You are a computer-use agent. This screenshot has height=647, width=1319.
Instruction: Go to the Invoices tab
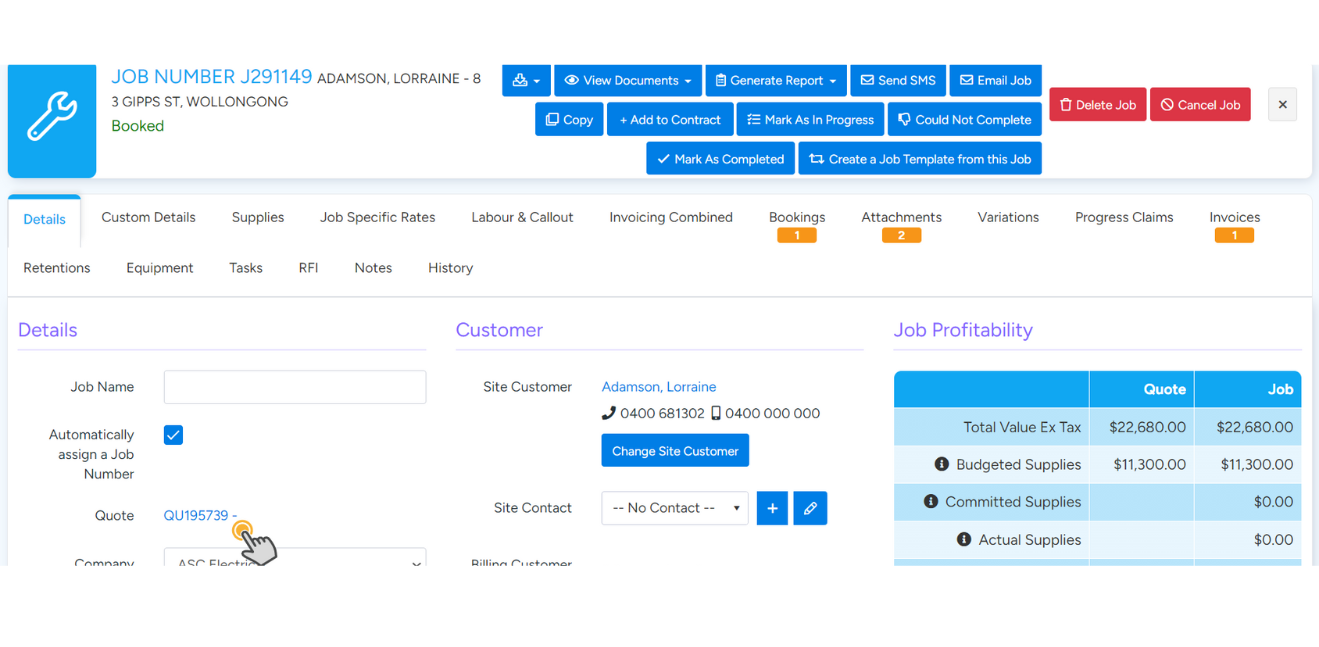click(x=1234, y=217)
